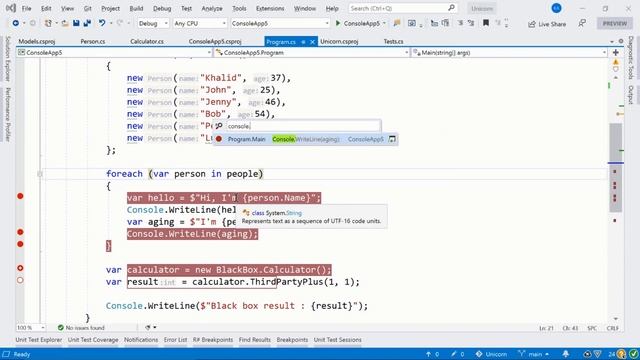Image resolution: width=640 pixels, height=360 pixels.
Task: Toggle hollow breakpoint on result line
Action: 20,280
